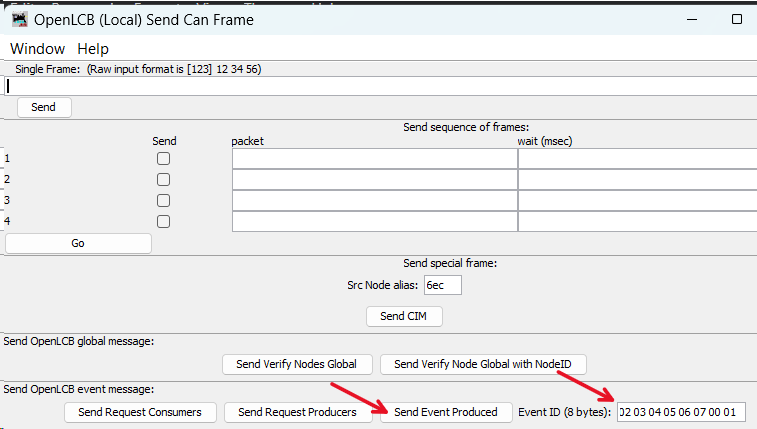The height and width of the screenshot is (429, 757).
Task: Click Send Verify Nodes Global button
Action: [x=297, y=364]
